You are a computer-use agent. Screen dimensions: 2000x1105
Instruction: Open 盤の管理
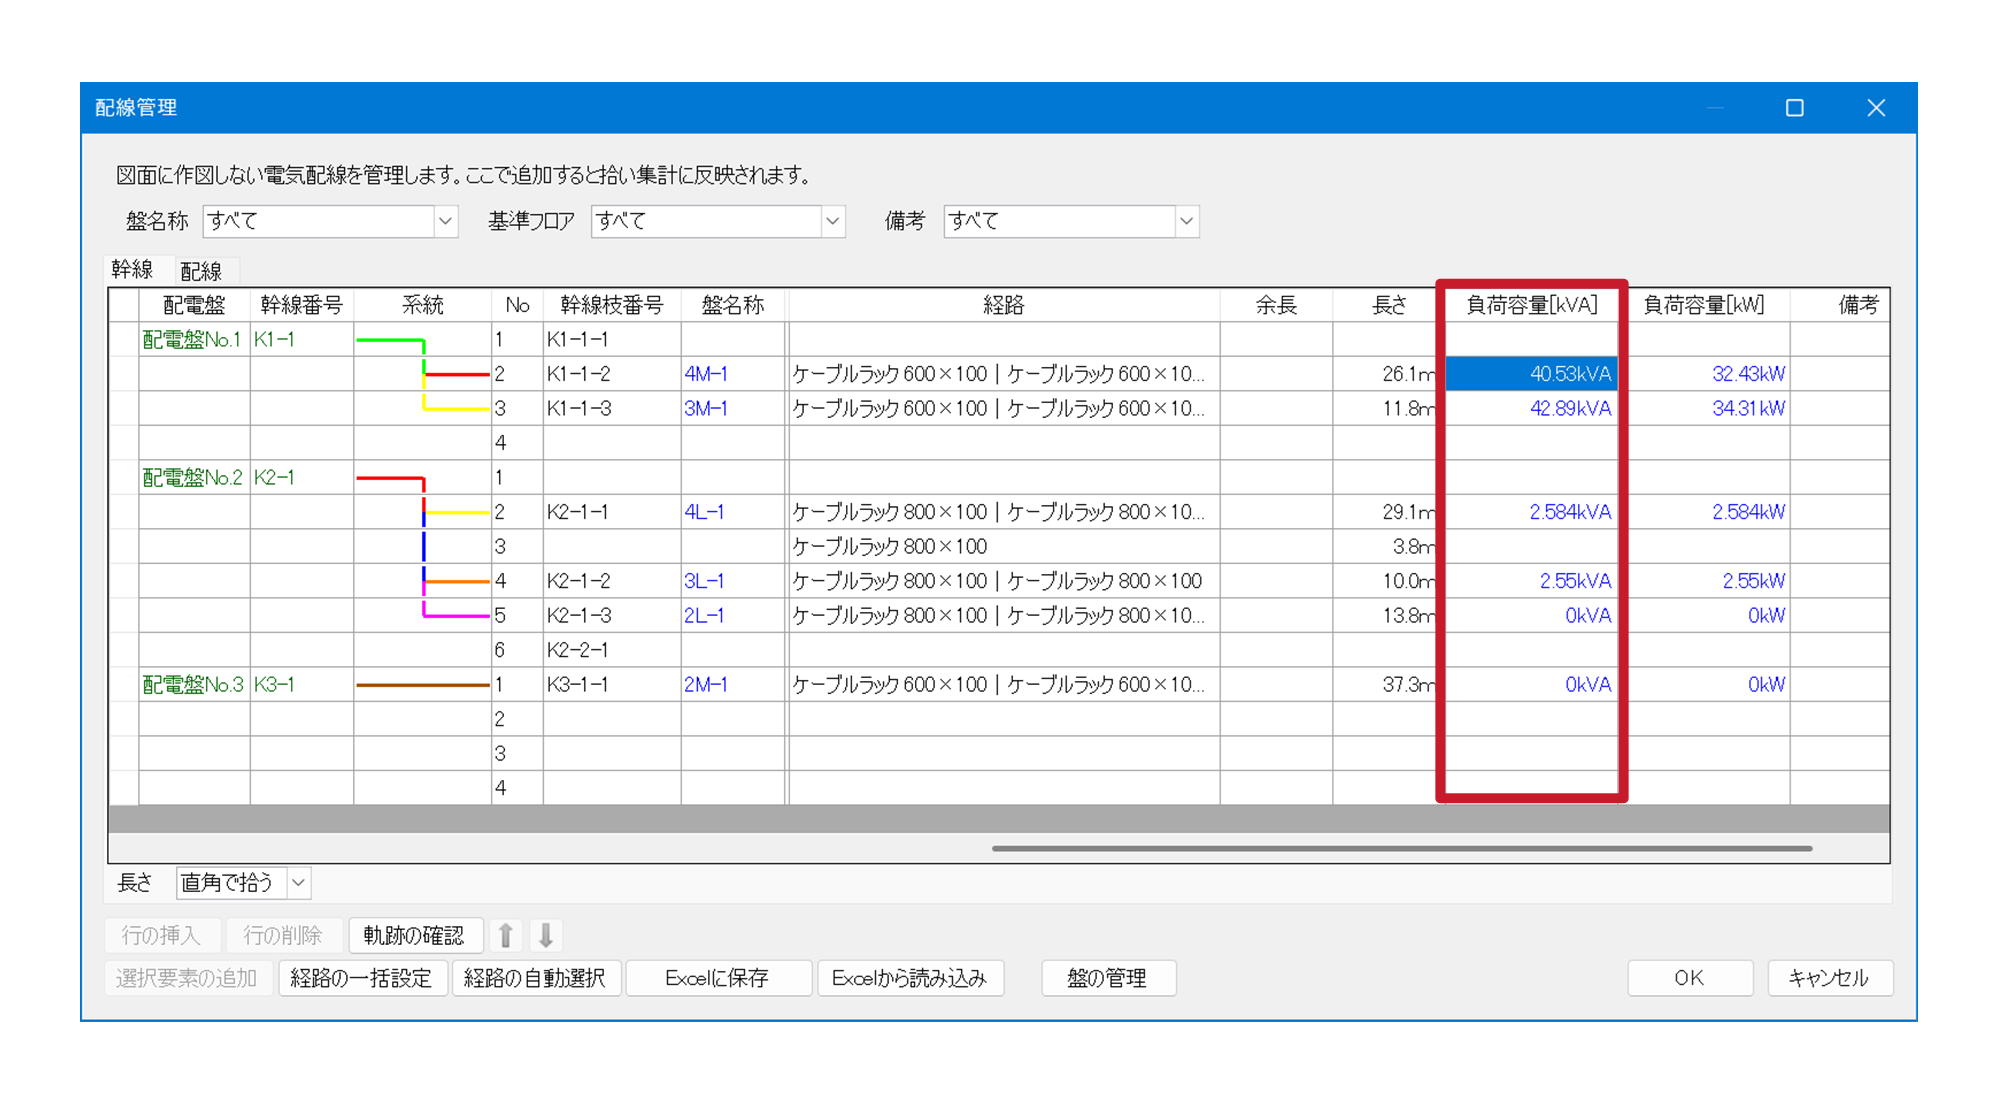coord(1108,978)
